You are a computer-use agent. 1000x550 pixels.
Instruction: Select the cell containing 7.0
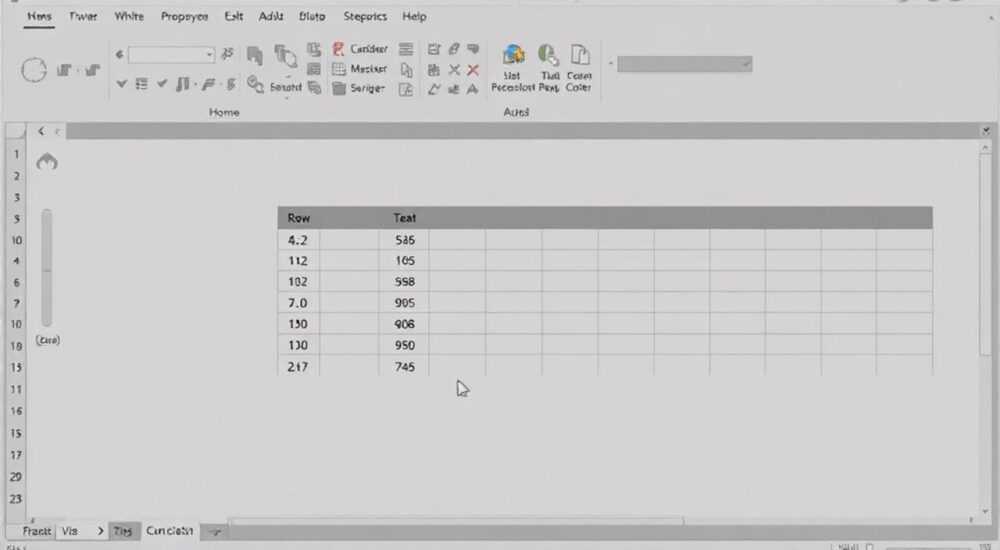pyautogui.click(x=298, y=302)
